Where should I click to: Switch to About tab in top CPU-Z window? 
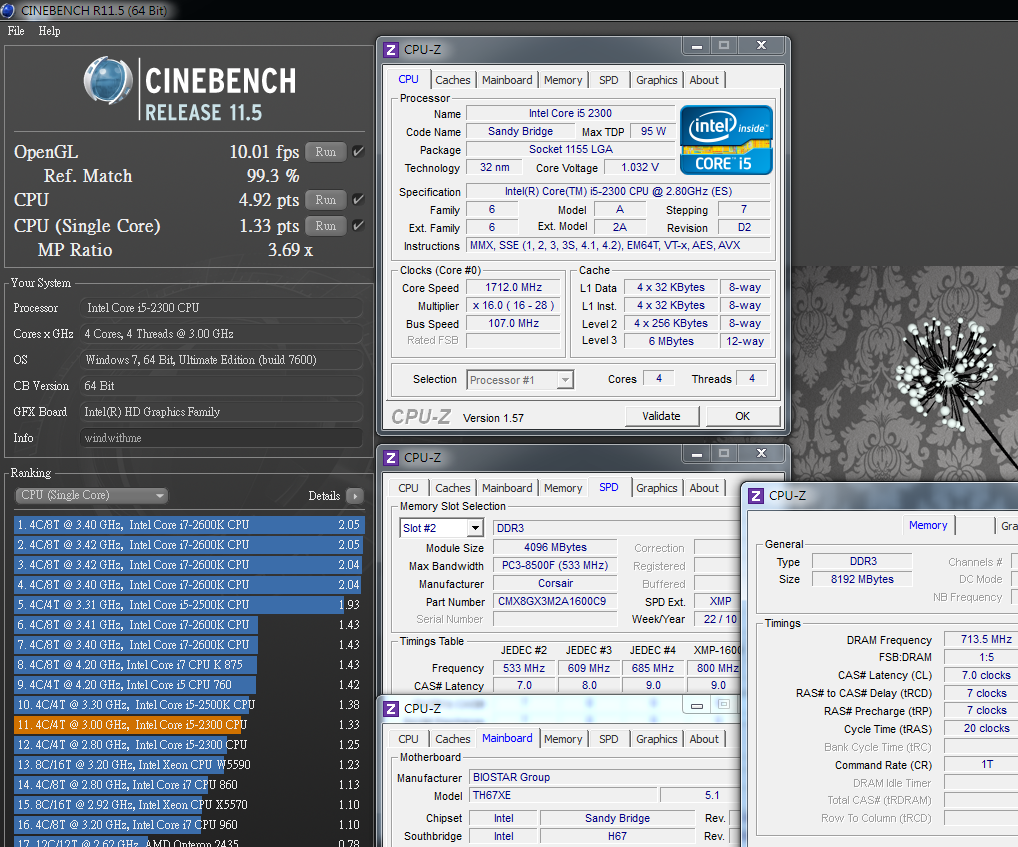tap(704, 80)
